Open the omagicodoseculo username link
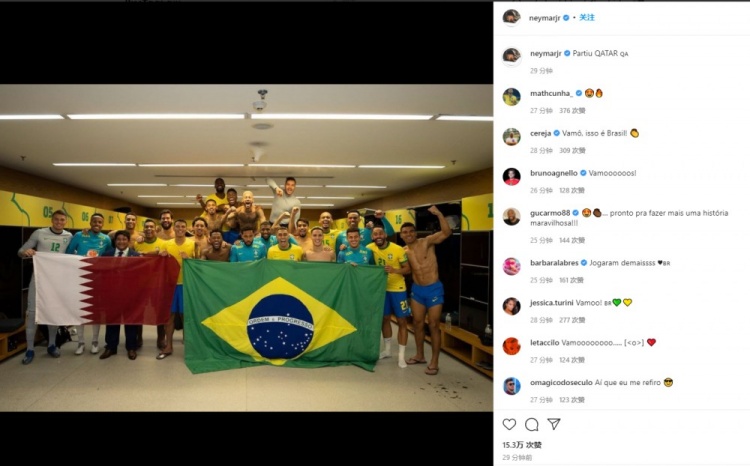 pos(561,383)
